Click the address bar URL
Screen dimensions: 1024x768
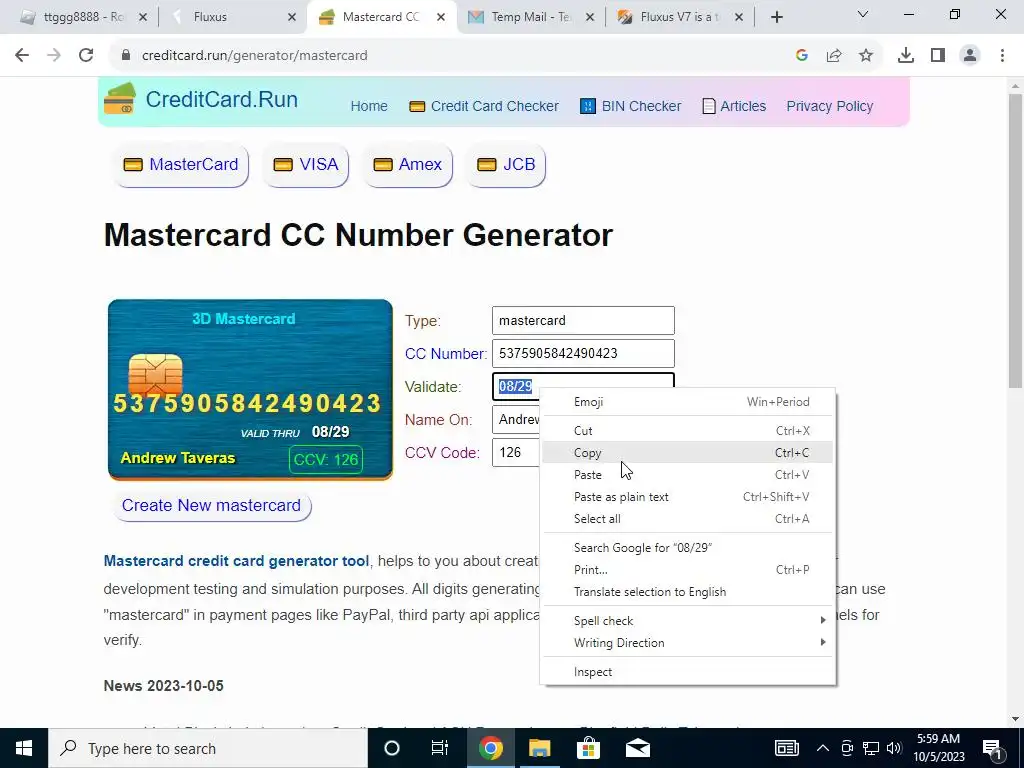coord(255,56)
